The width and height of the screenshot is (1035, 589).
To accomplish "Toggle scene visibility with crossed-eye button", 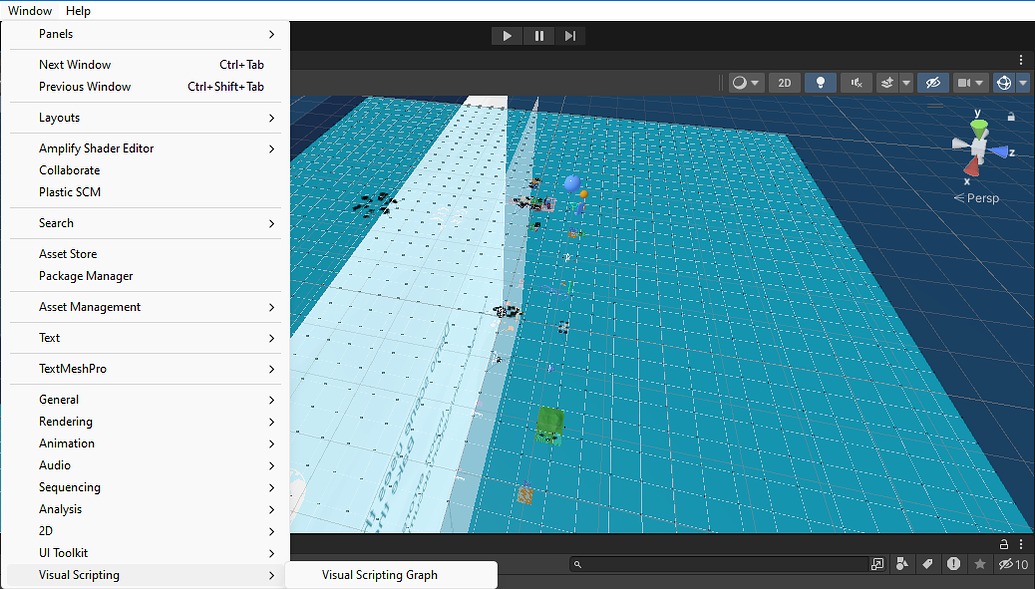I will (935, 82).
